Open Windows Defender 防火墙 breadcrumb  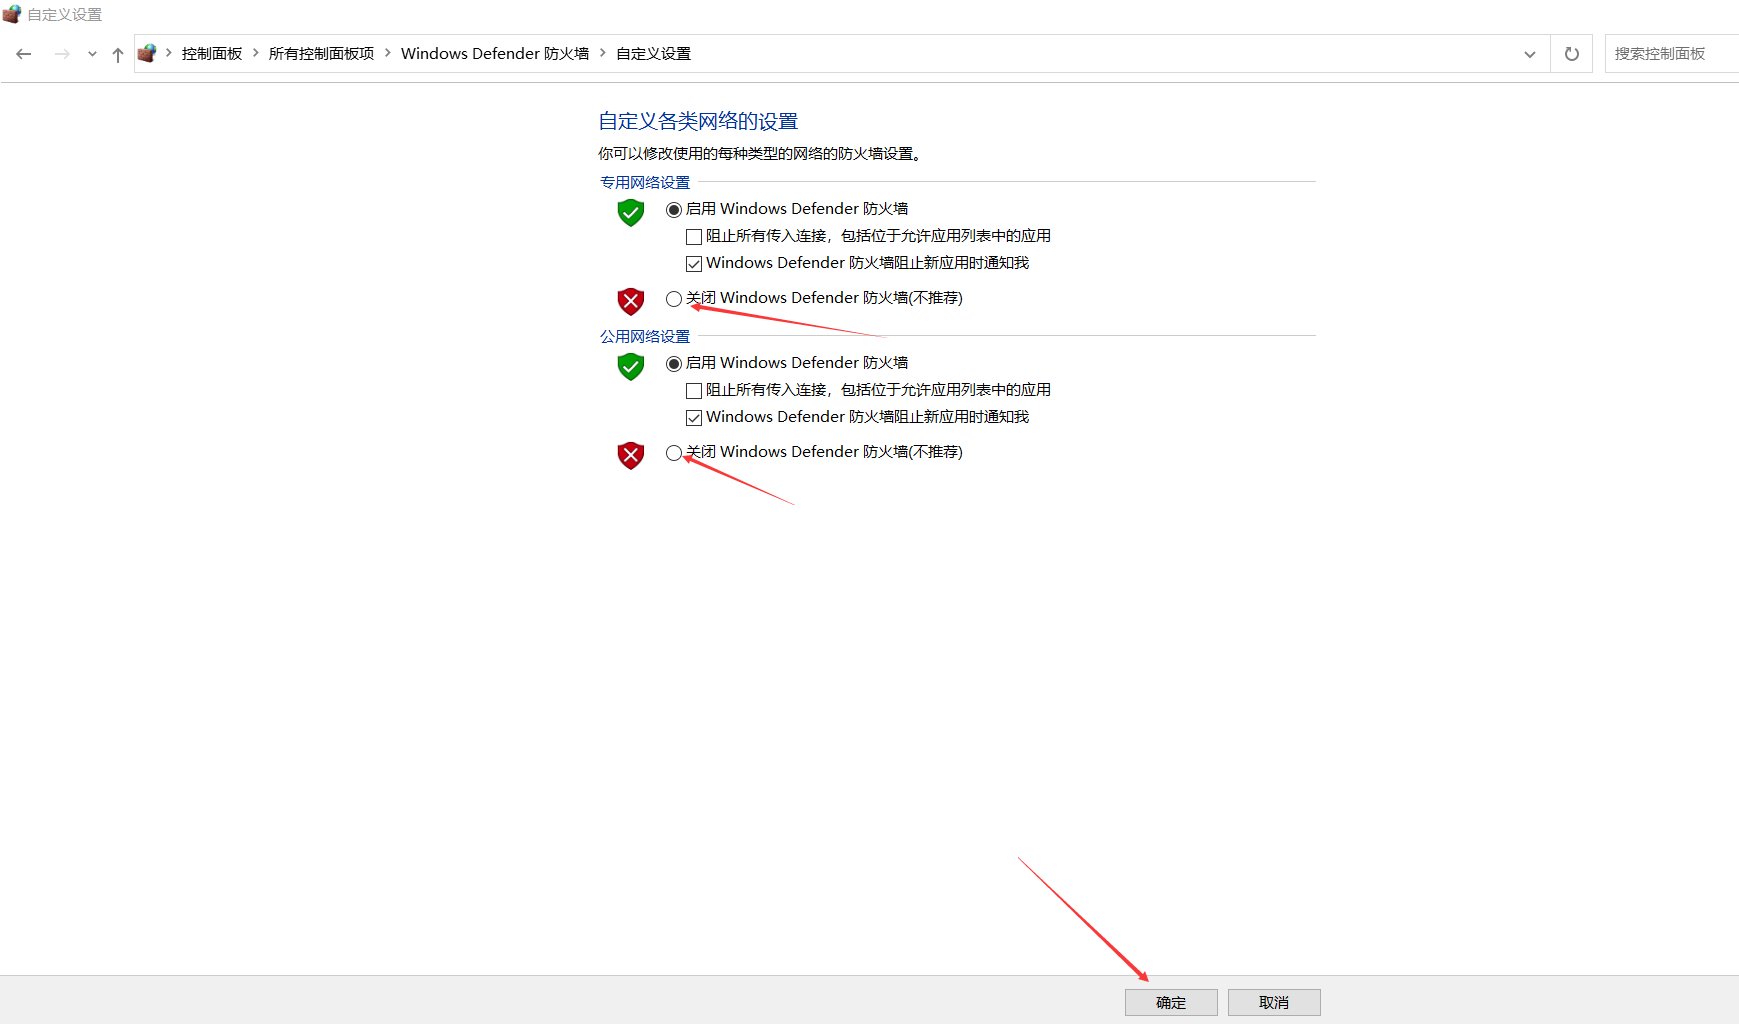495,54
